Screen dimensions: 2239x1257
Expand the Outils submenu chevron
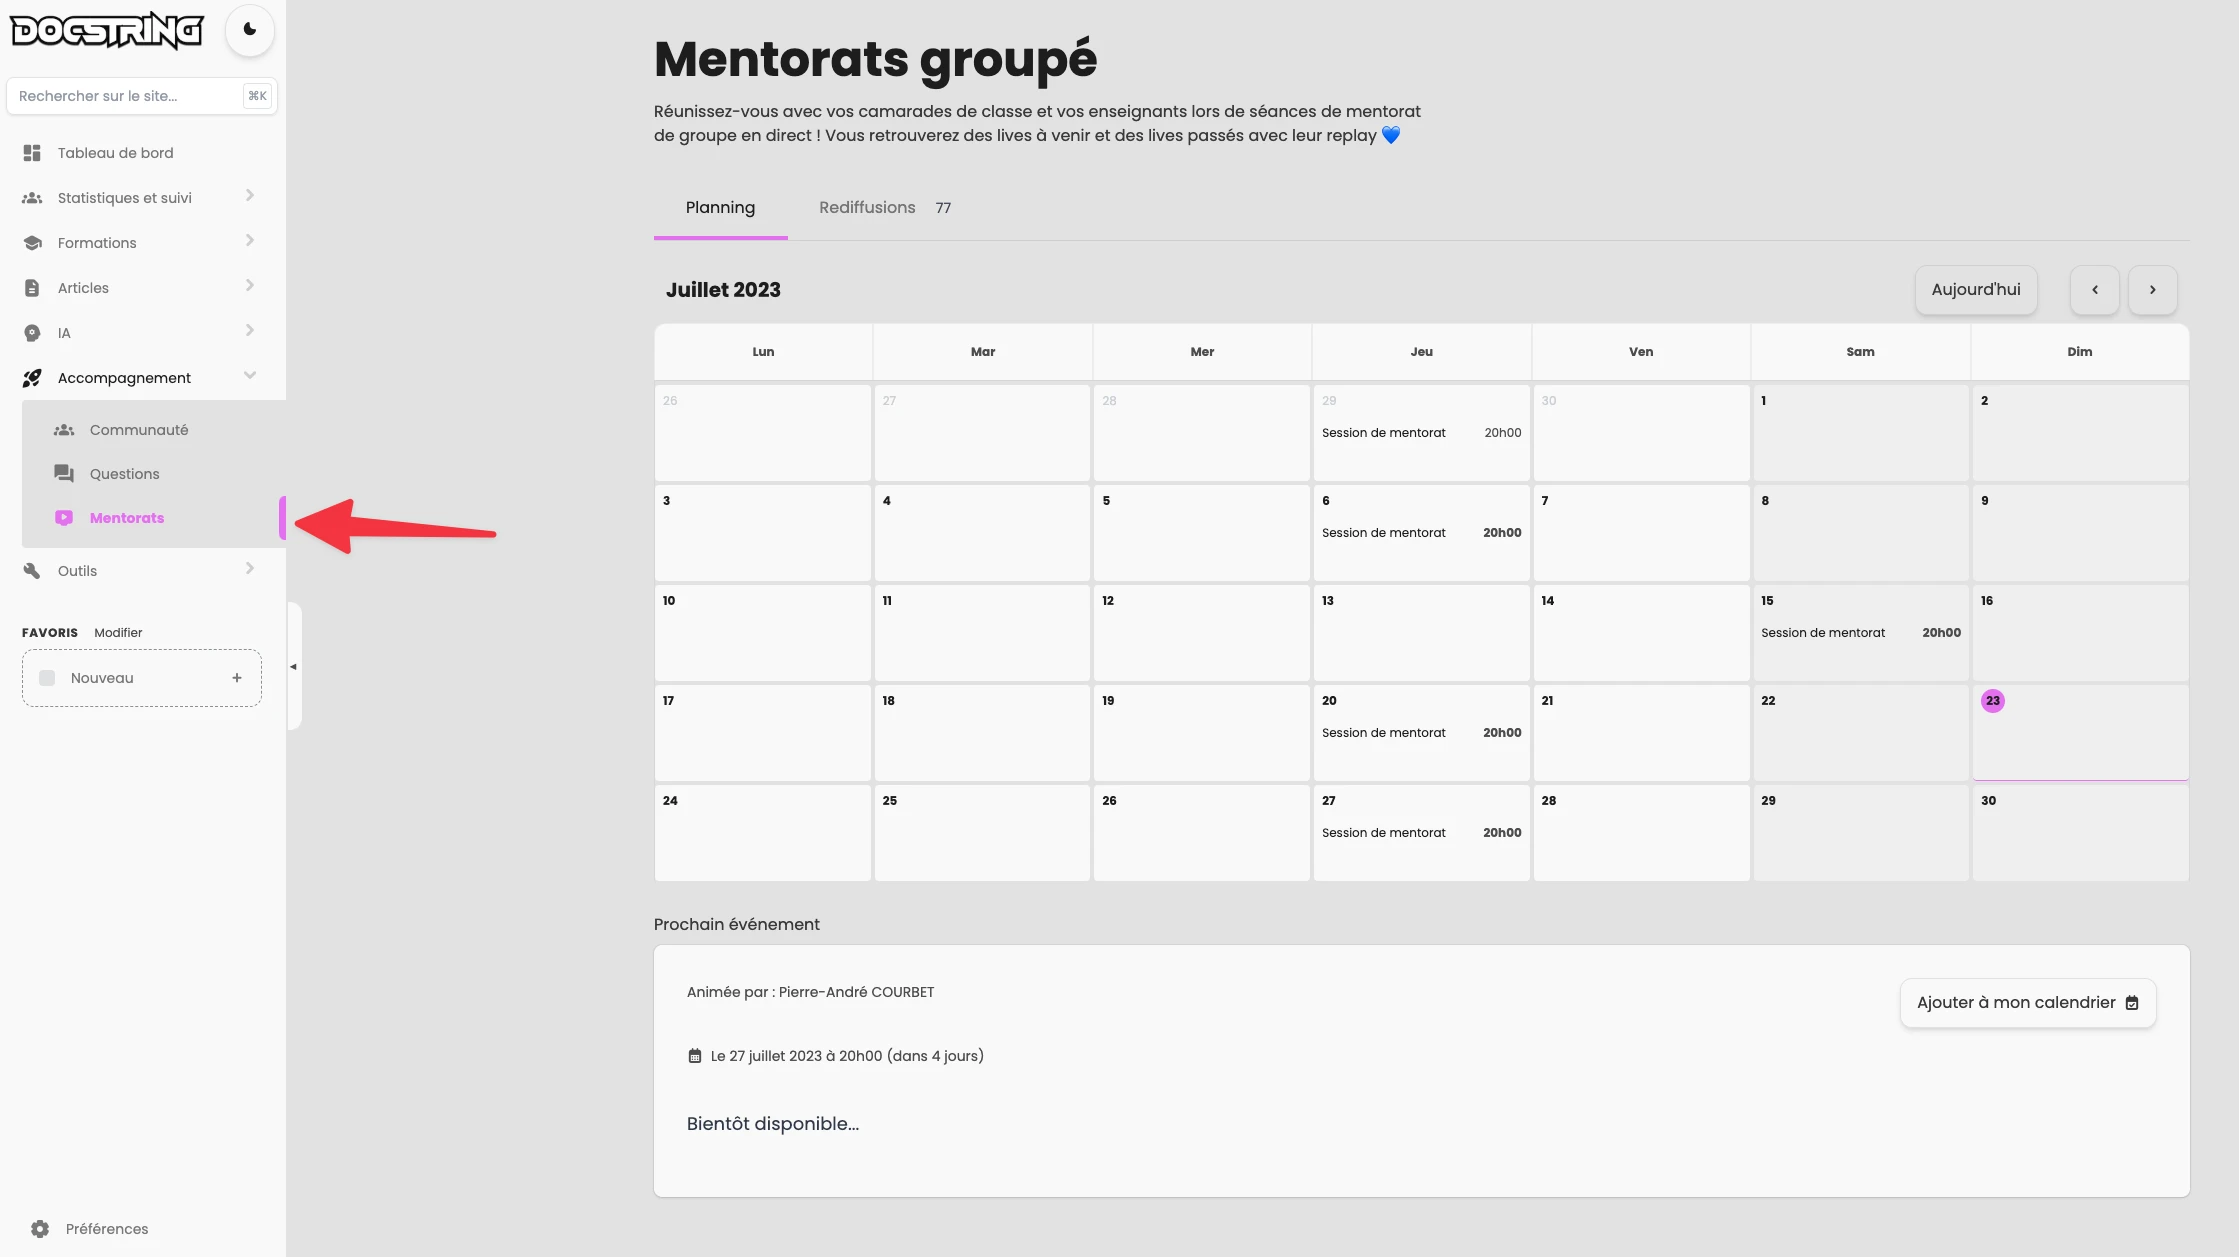[249, 568]
